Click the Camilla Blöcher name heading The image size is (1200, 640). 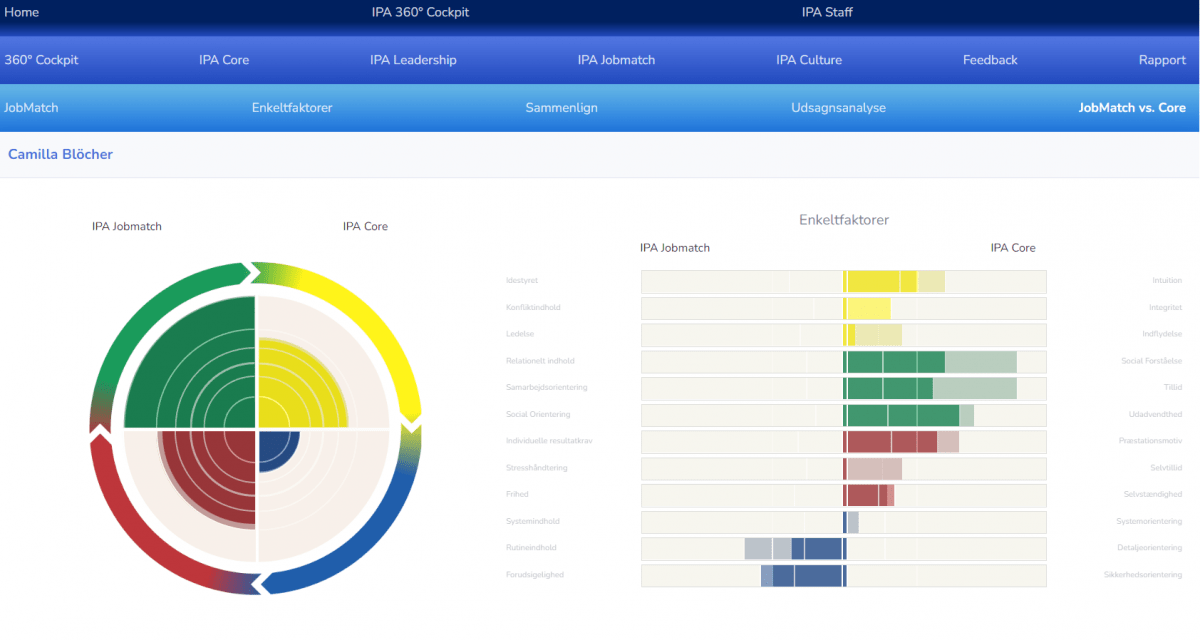(61, 154)
